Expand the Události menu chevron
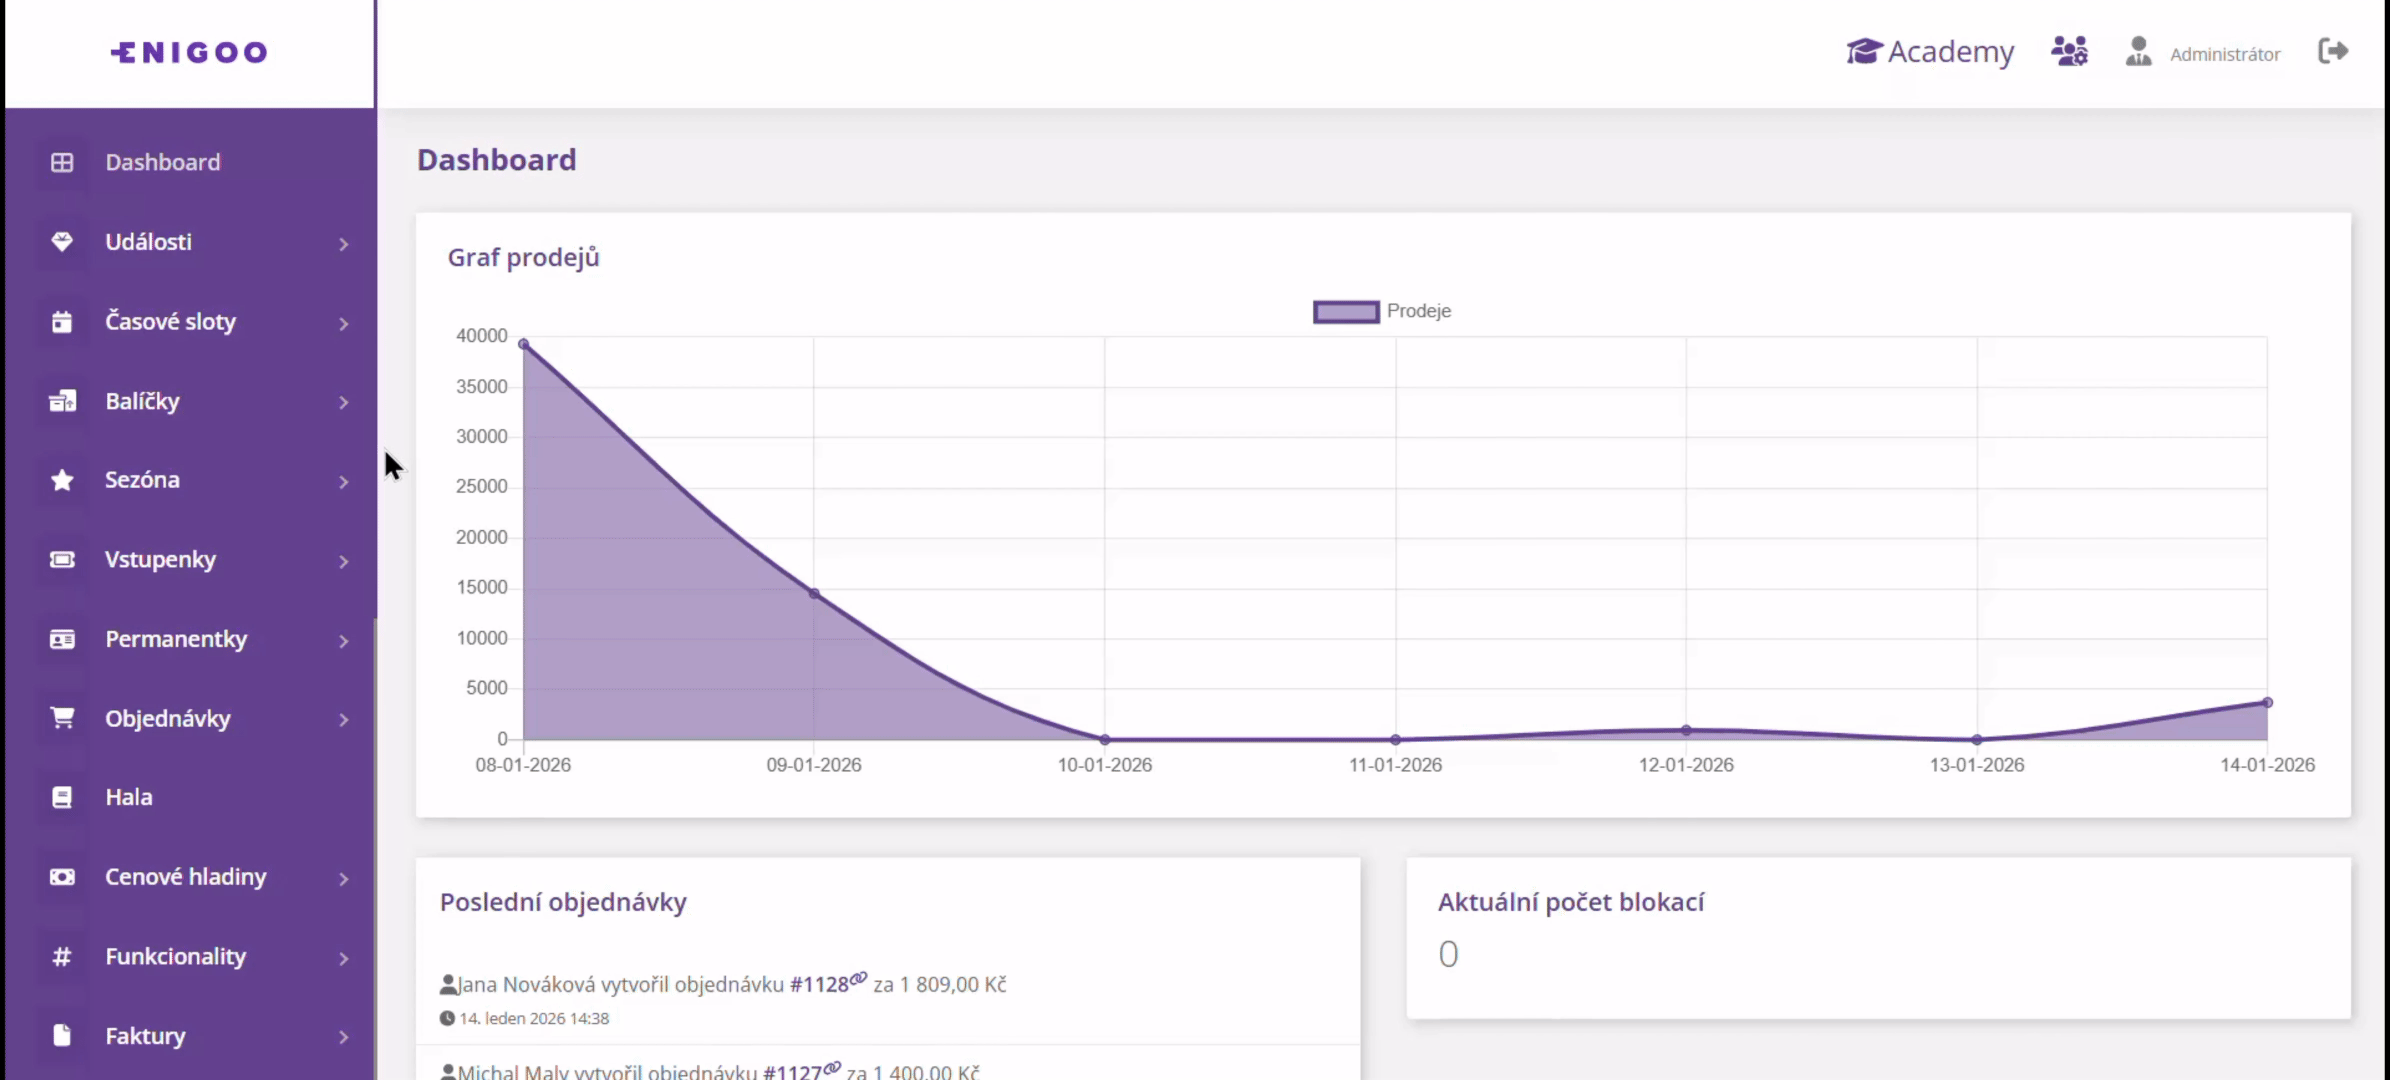The width and height of the screenshot is (2390, 1080). click(343, 244)
